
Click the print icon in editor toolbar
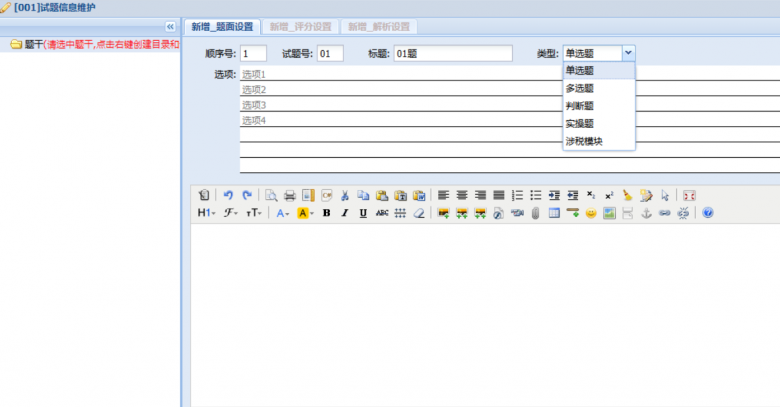[289, 195]
